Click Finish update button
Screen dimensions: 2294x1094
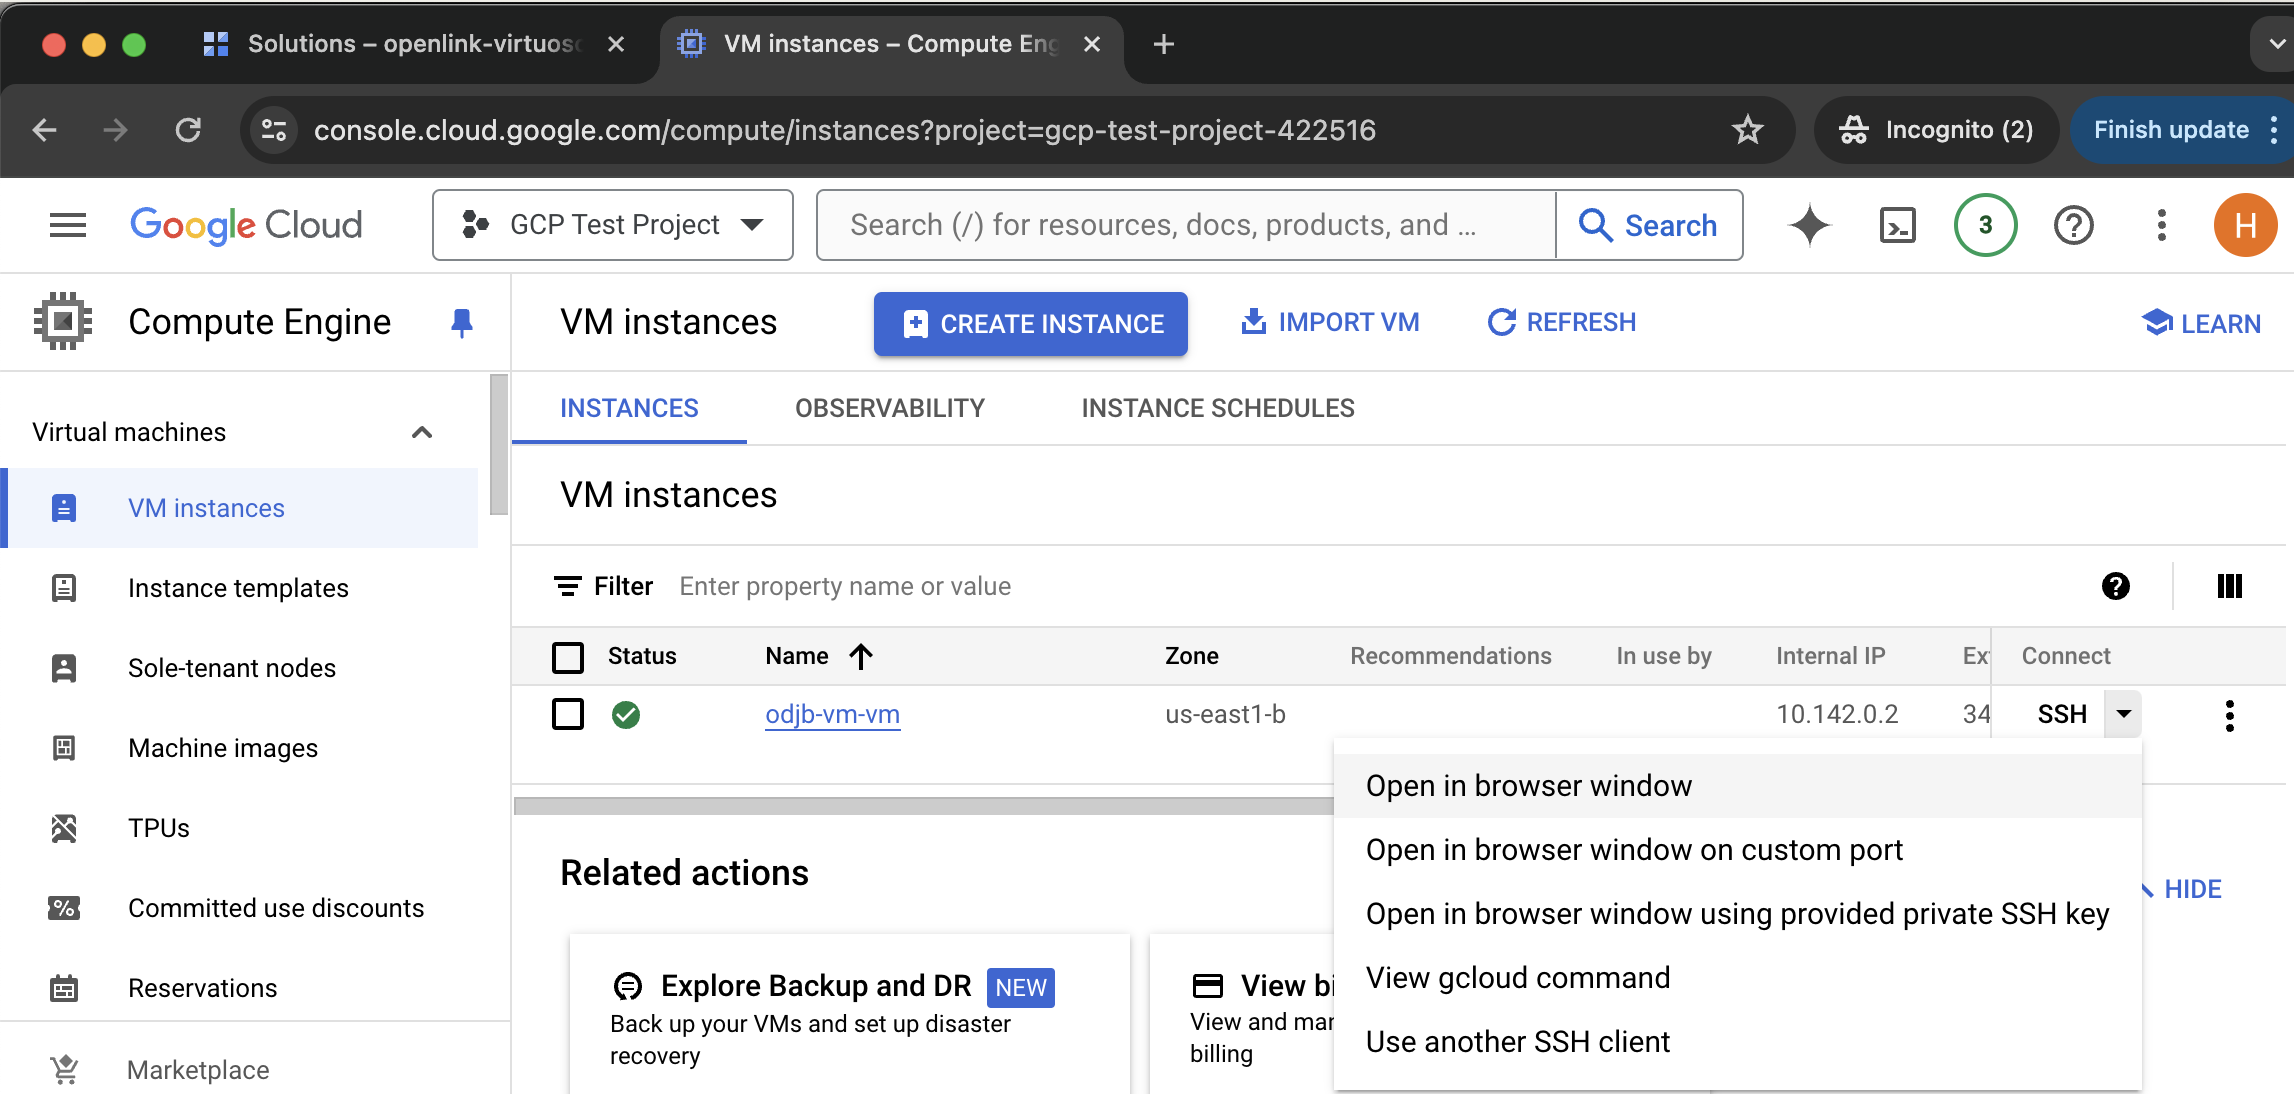tap(2171, 130)
